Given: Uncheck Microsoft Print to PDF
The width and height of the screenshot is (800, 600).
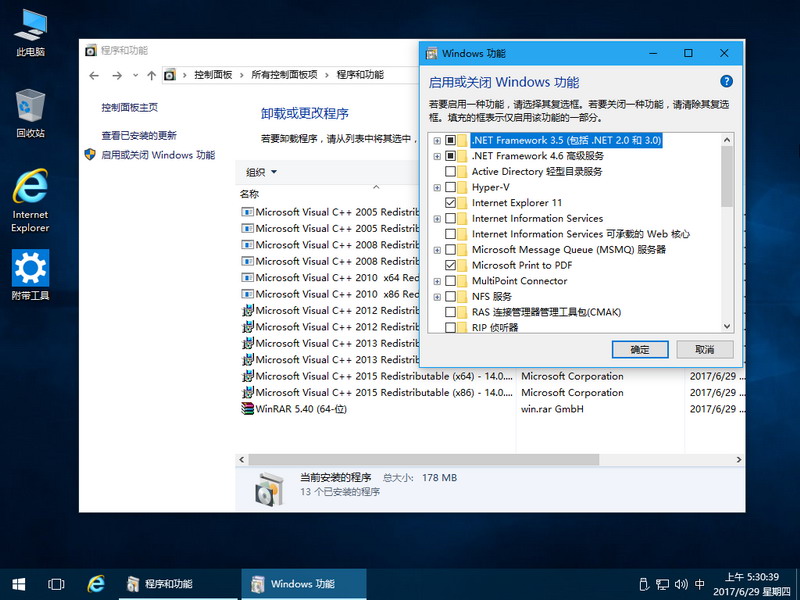Looking at the screenshot, I should (451, 265).
